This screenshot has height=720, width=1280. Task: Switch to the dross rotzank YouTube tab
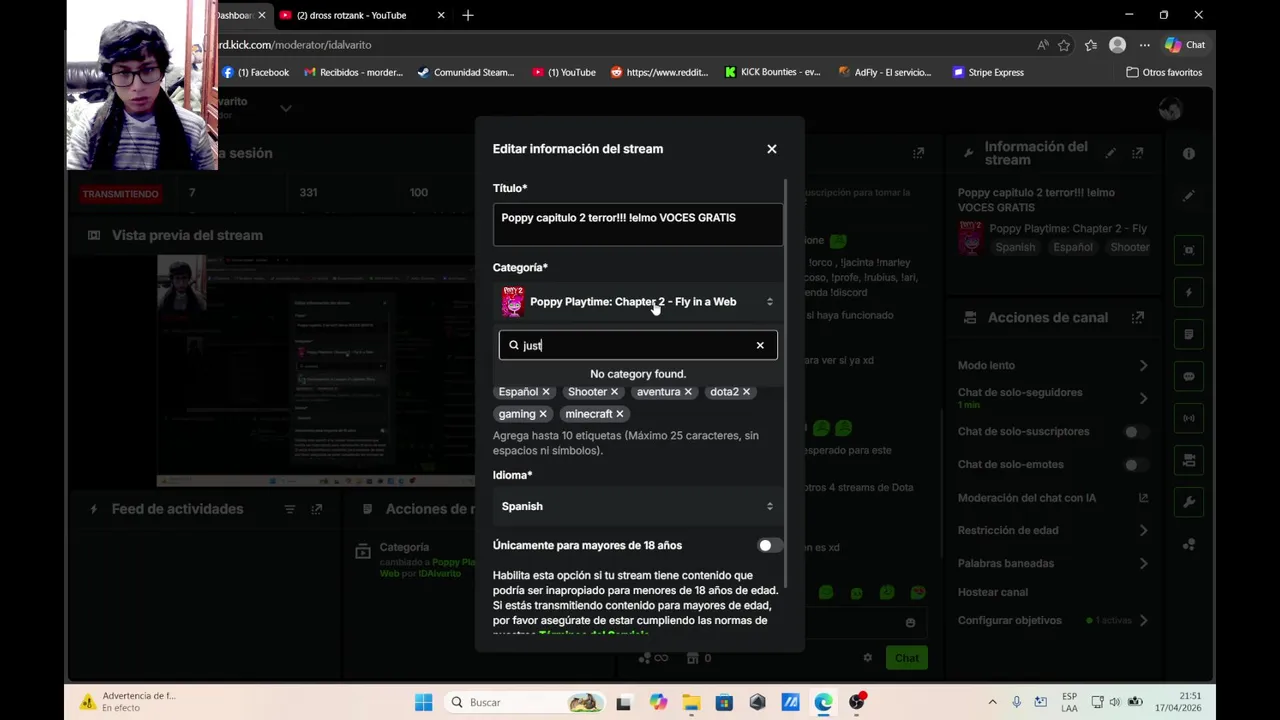point(352,15)
